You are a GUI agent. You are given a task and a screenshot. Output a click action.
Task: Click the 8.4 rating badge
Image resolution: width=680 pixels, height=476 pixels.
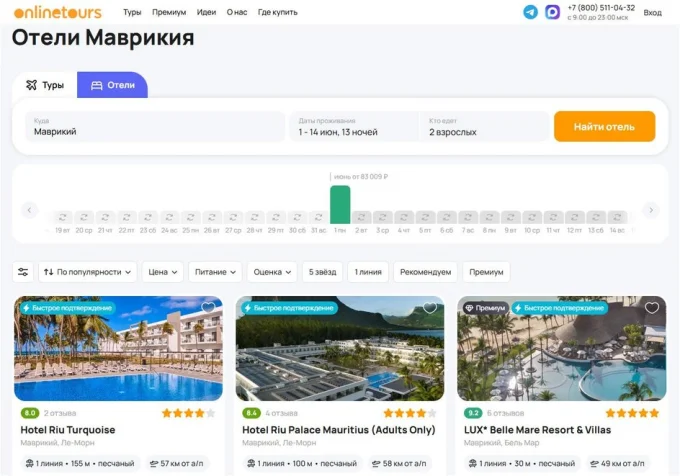coord(252,413)
